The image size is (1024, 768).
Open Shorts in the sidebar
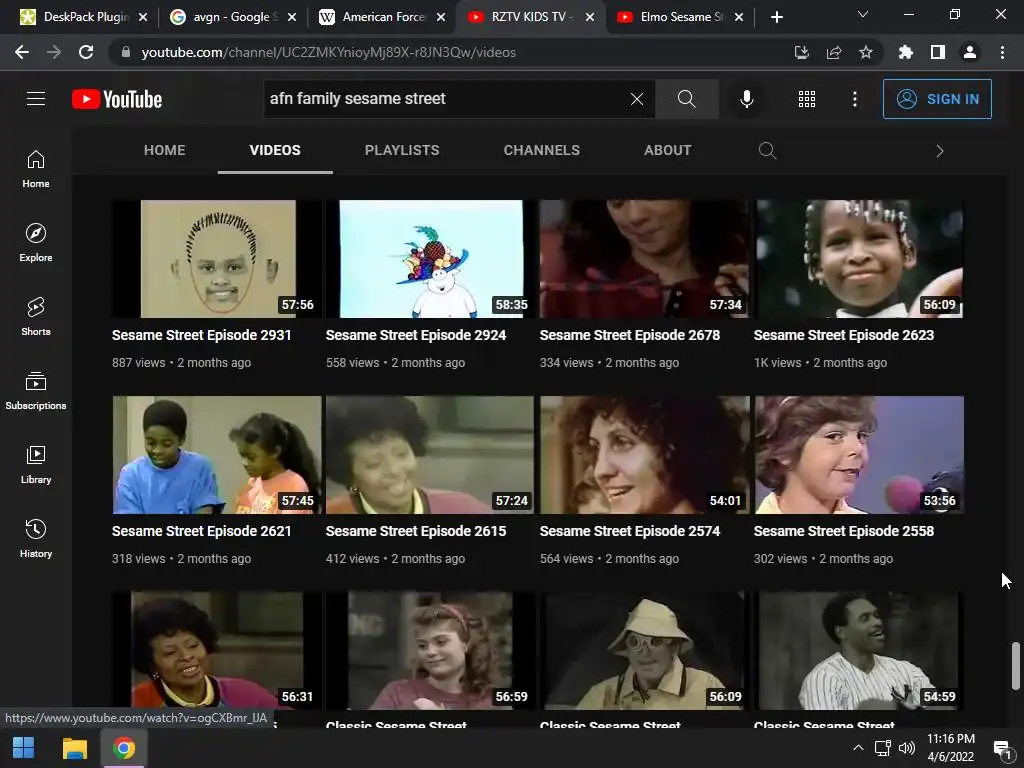pyautogui.click(x=36, y=316)
